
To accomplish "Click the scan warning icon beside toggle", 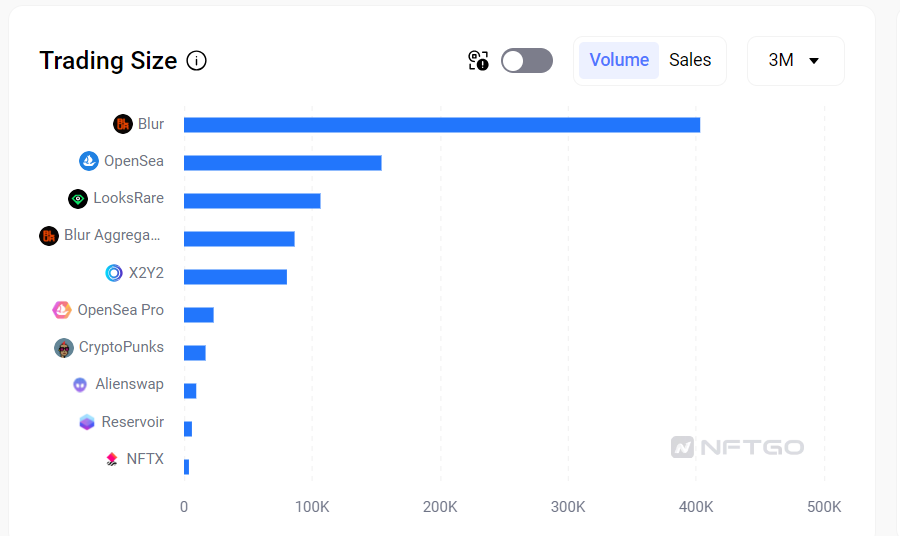I will (478, 61).
